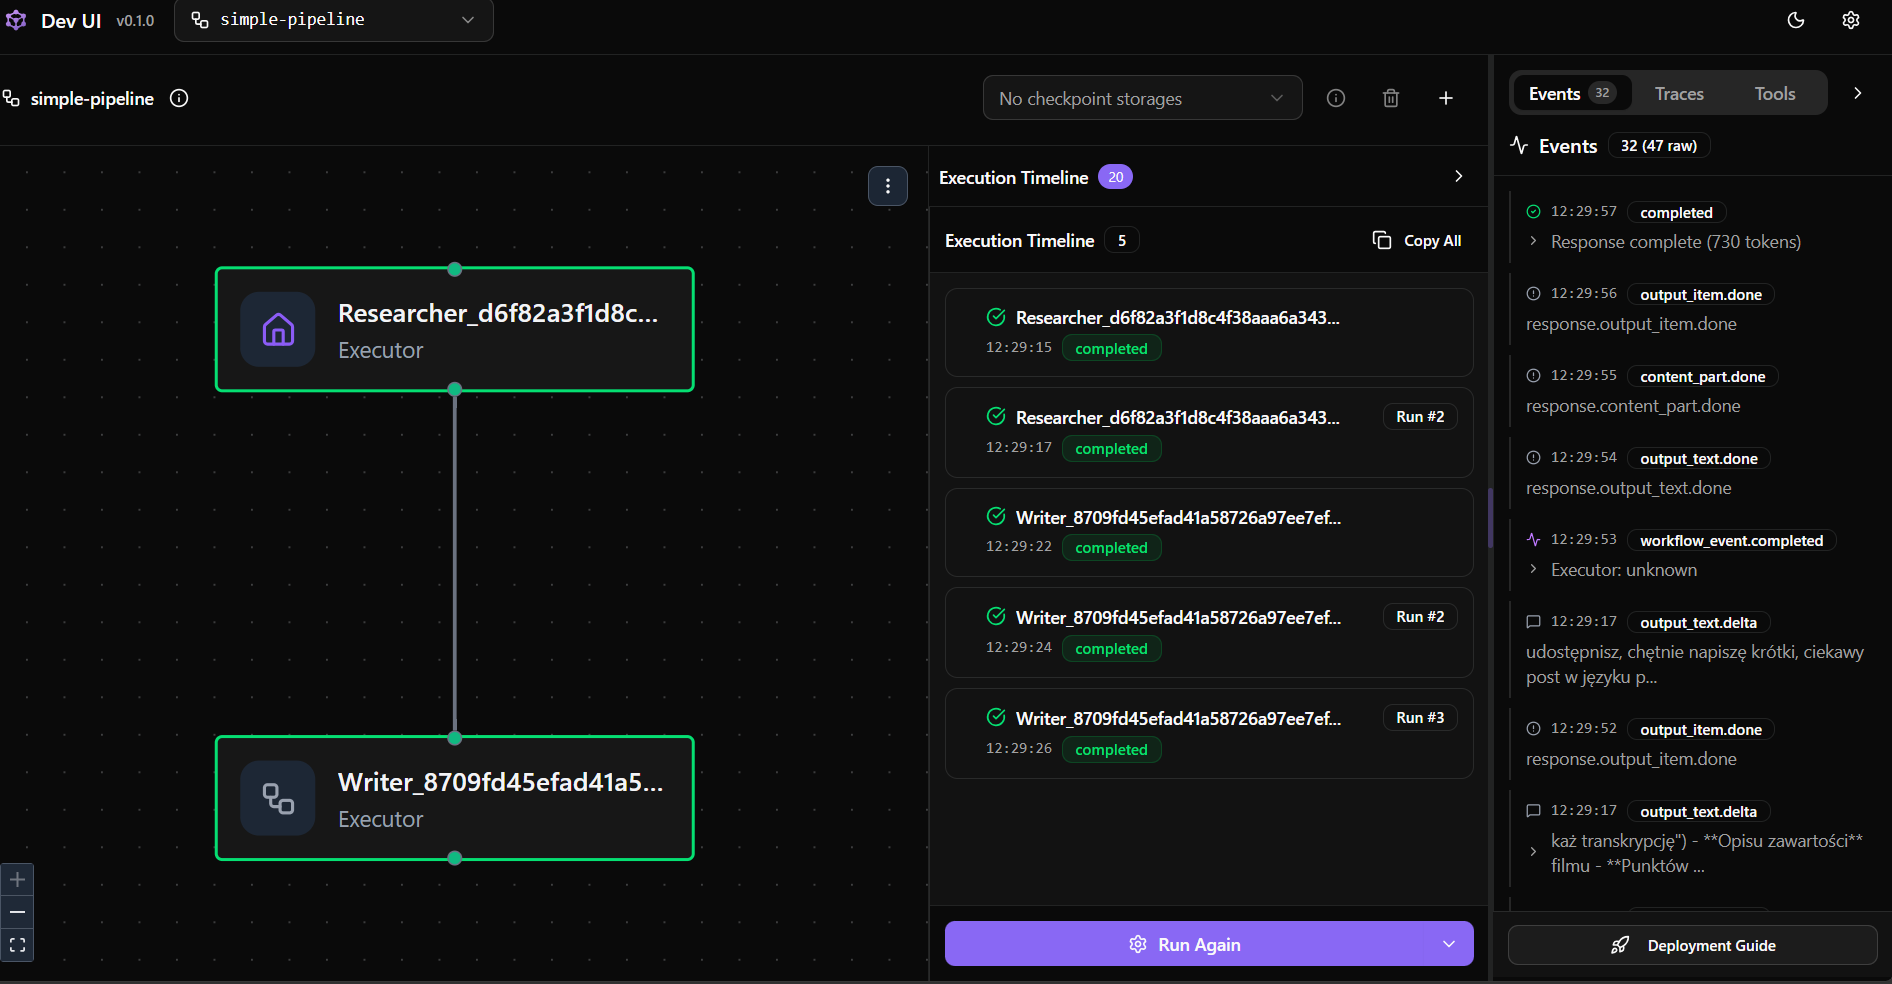Click response.output_text.done event text
The height and width of the screenshot is (984, 1892).
[x=1628, y=488]
